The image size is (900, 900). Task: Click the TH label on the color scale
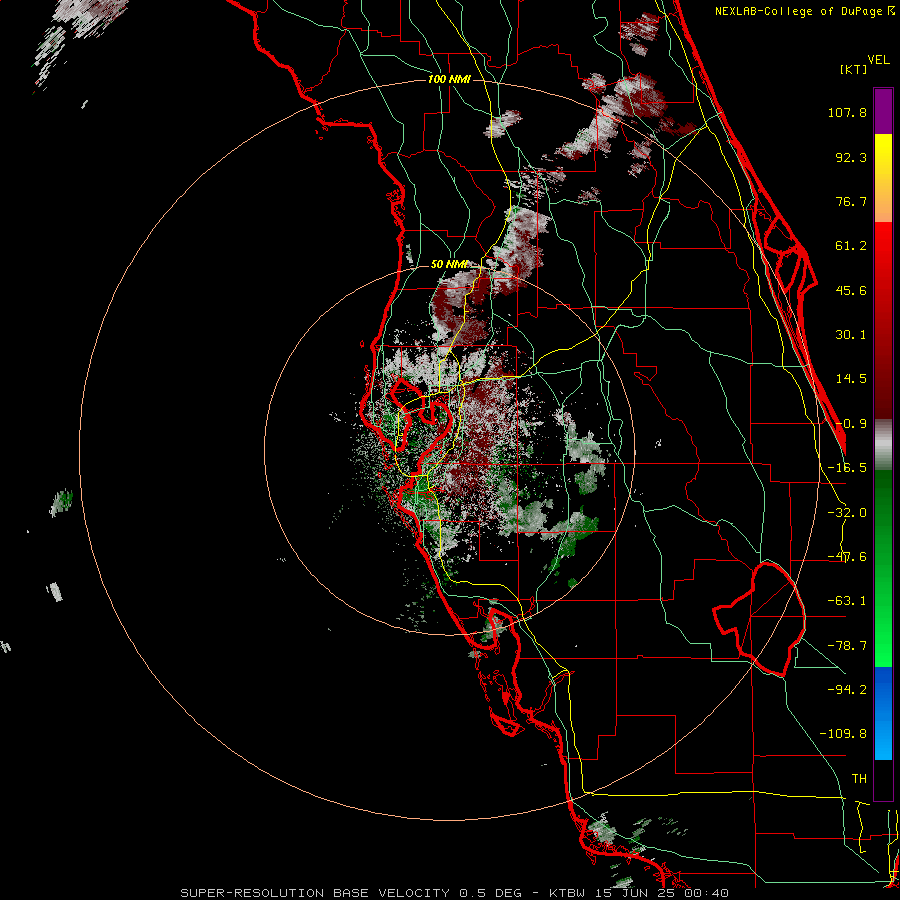pyautogui.click(x=859, y=779)
